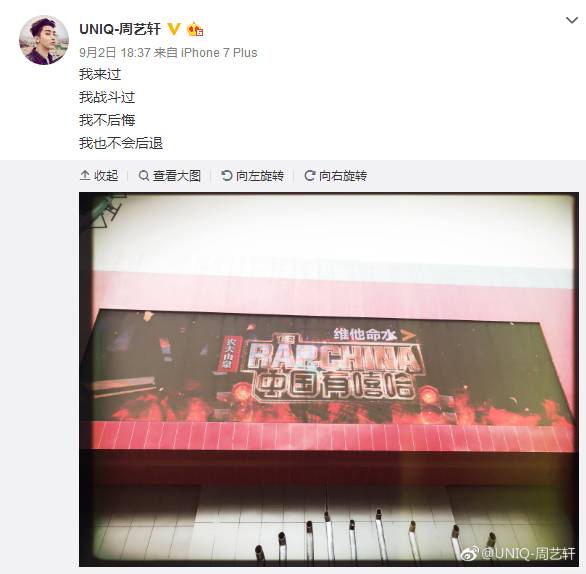Open UNIQ-周艺轩 profile avatar picture
This screenshot has height=574, width=586.
point(44,40)
